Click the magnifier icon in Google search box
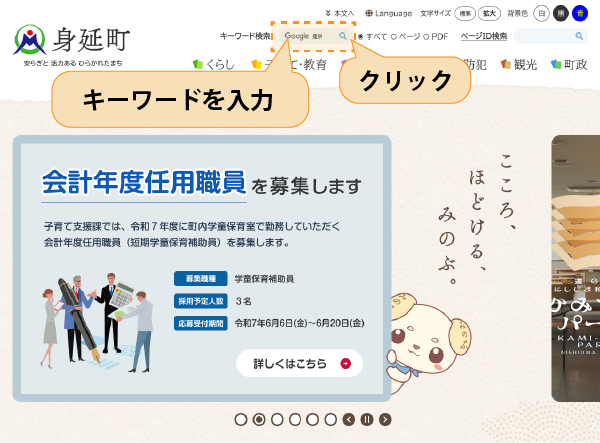Image resolution: width=600 pixels, height=443 pixels. point(342,36)
